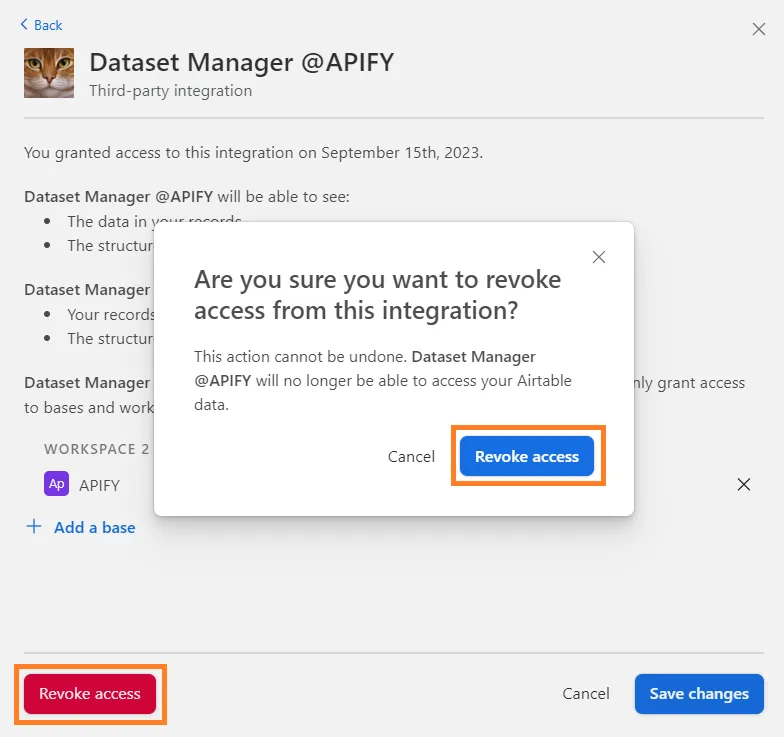The width and height of the screenshot is (784, 737).
Task: Click Add a base link
Action: coord(94,528)
